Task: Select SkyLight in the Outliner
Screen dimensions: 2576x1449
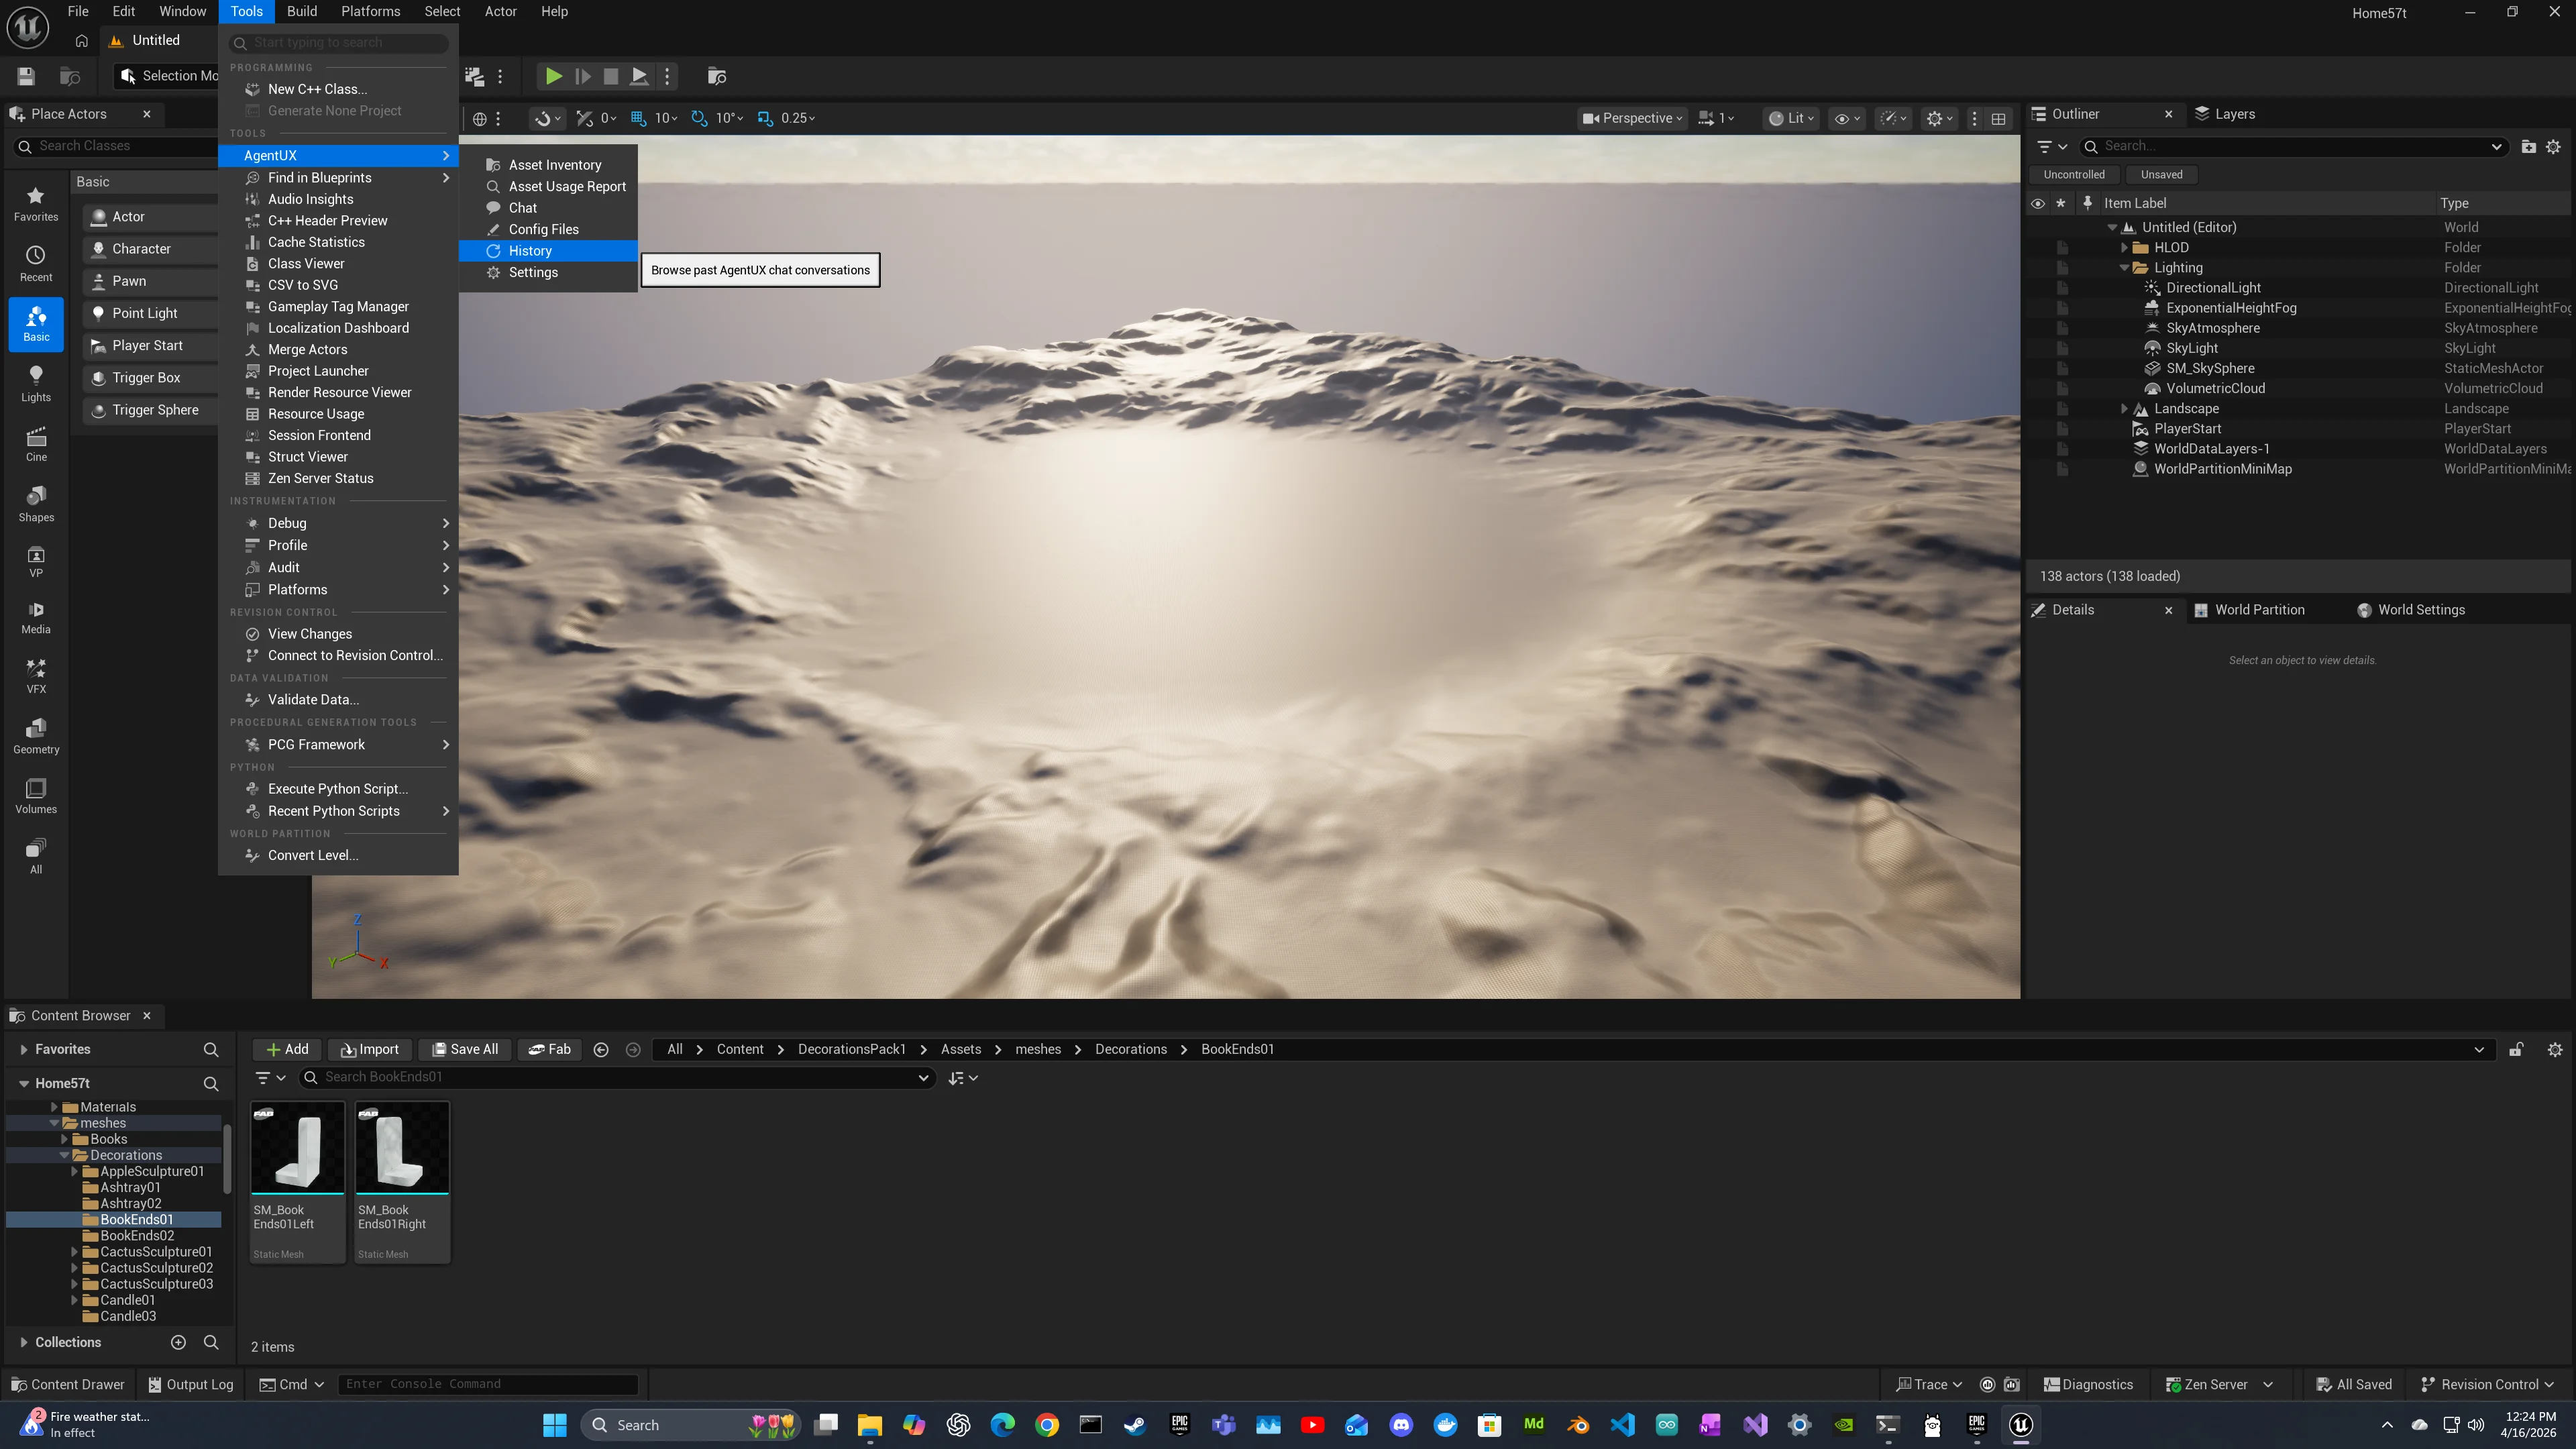Action: click(2192, 348)
